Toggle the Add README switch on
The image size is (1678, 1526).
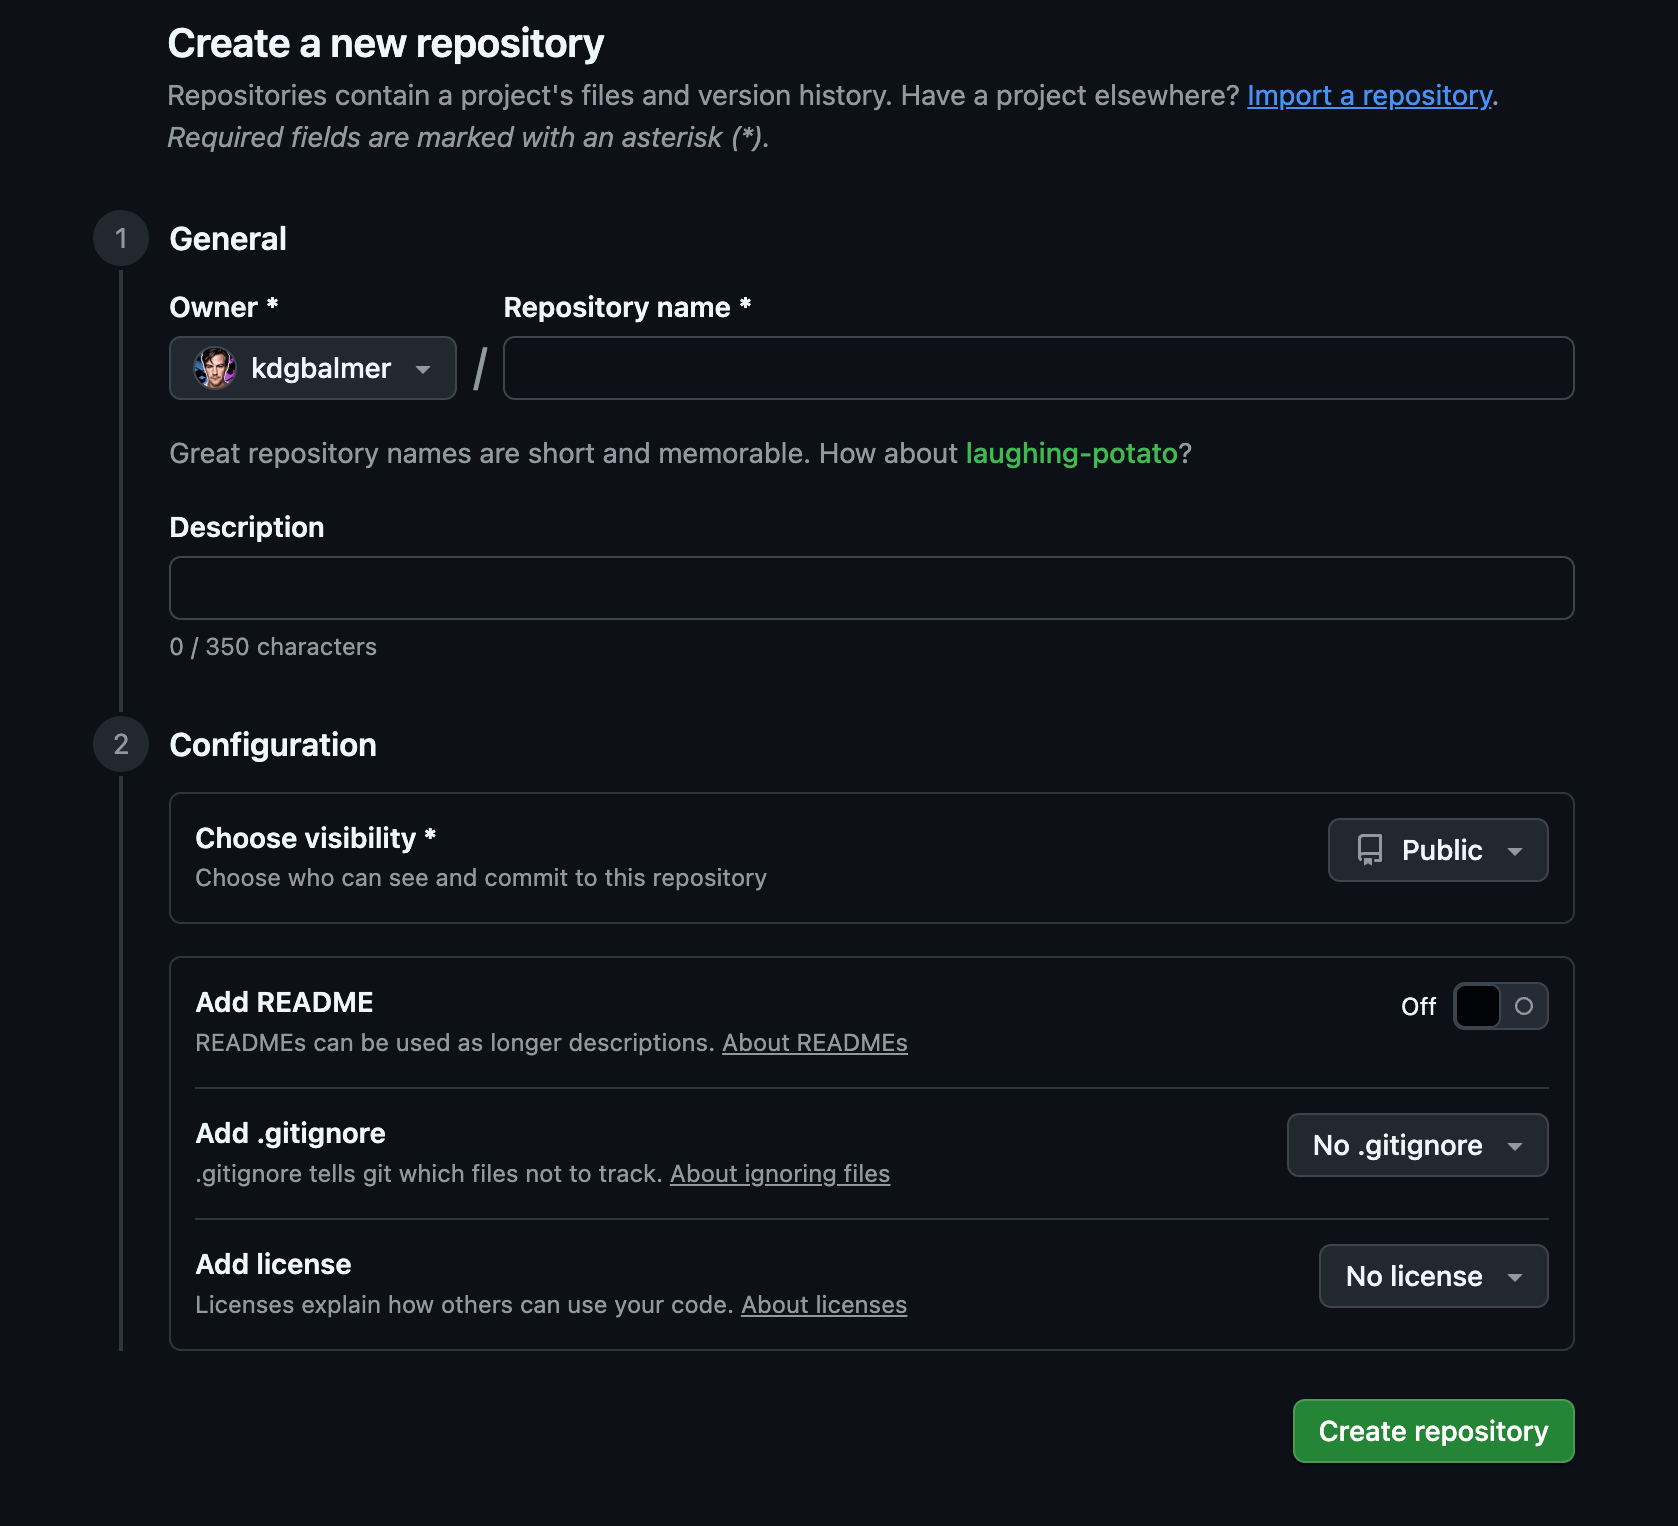tap(1500, 1006)
